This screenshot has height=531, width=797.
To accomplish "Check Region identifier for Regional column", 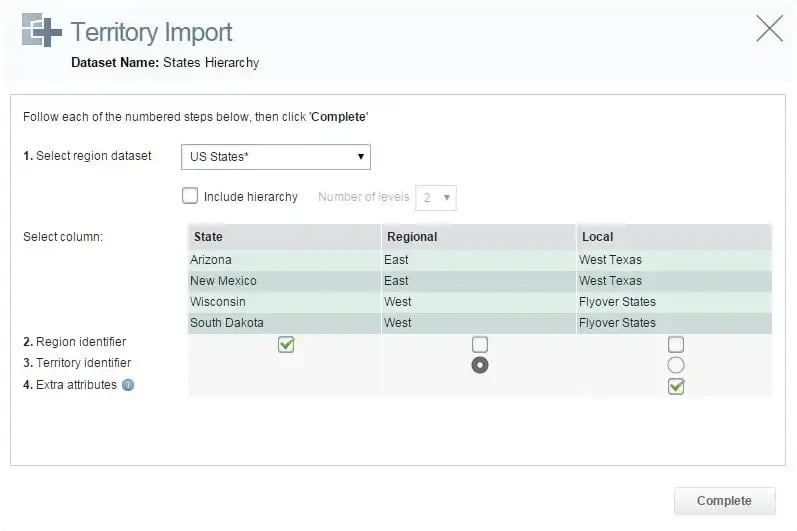I will click(x=480, y=344).
